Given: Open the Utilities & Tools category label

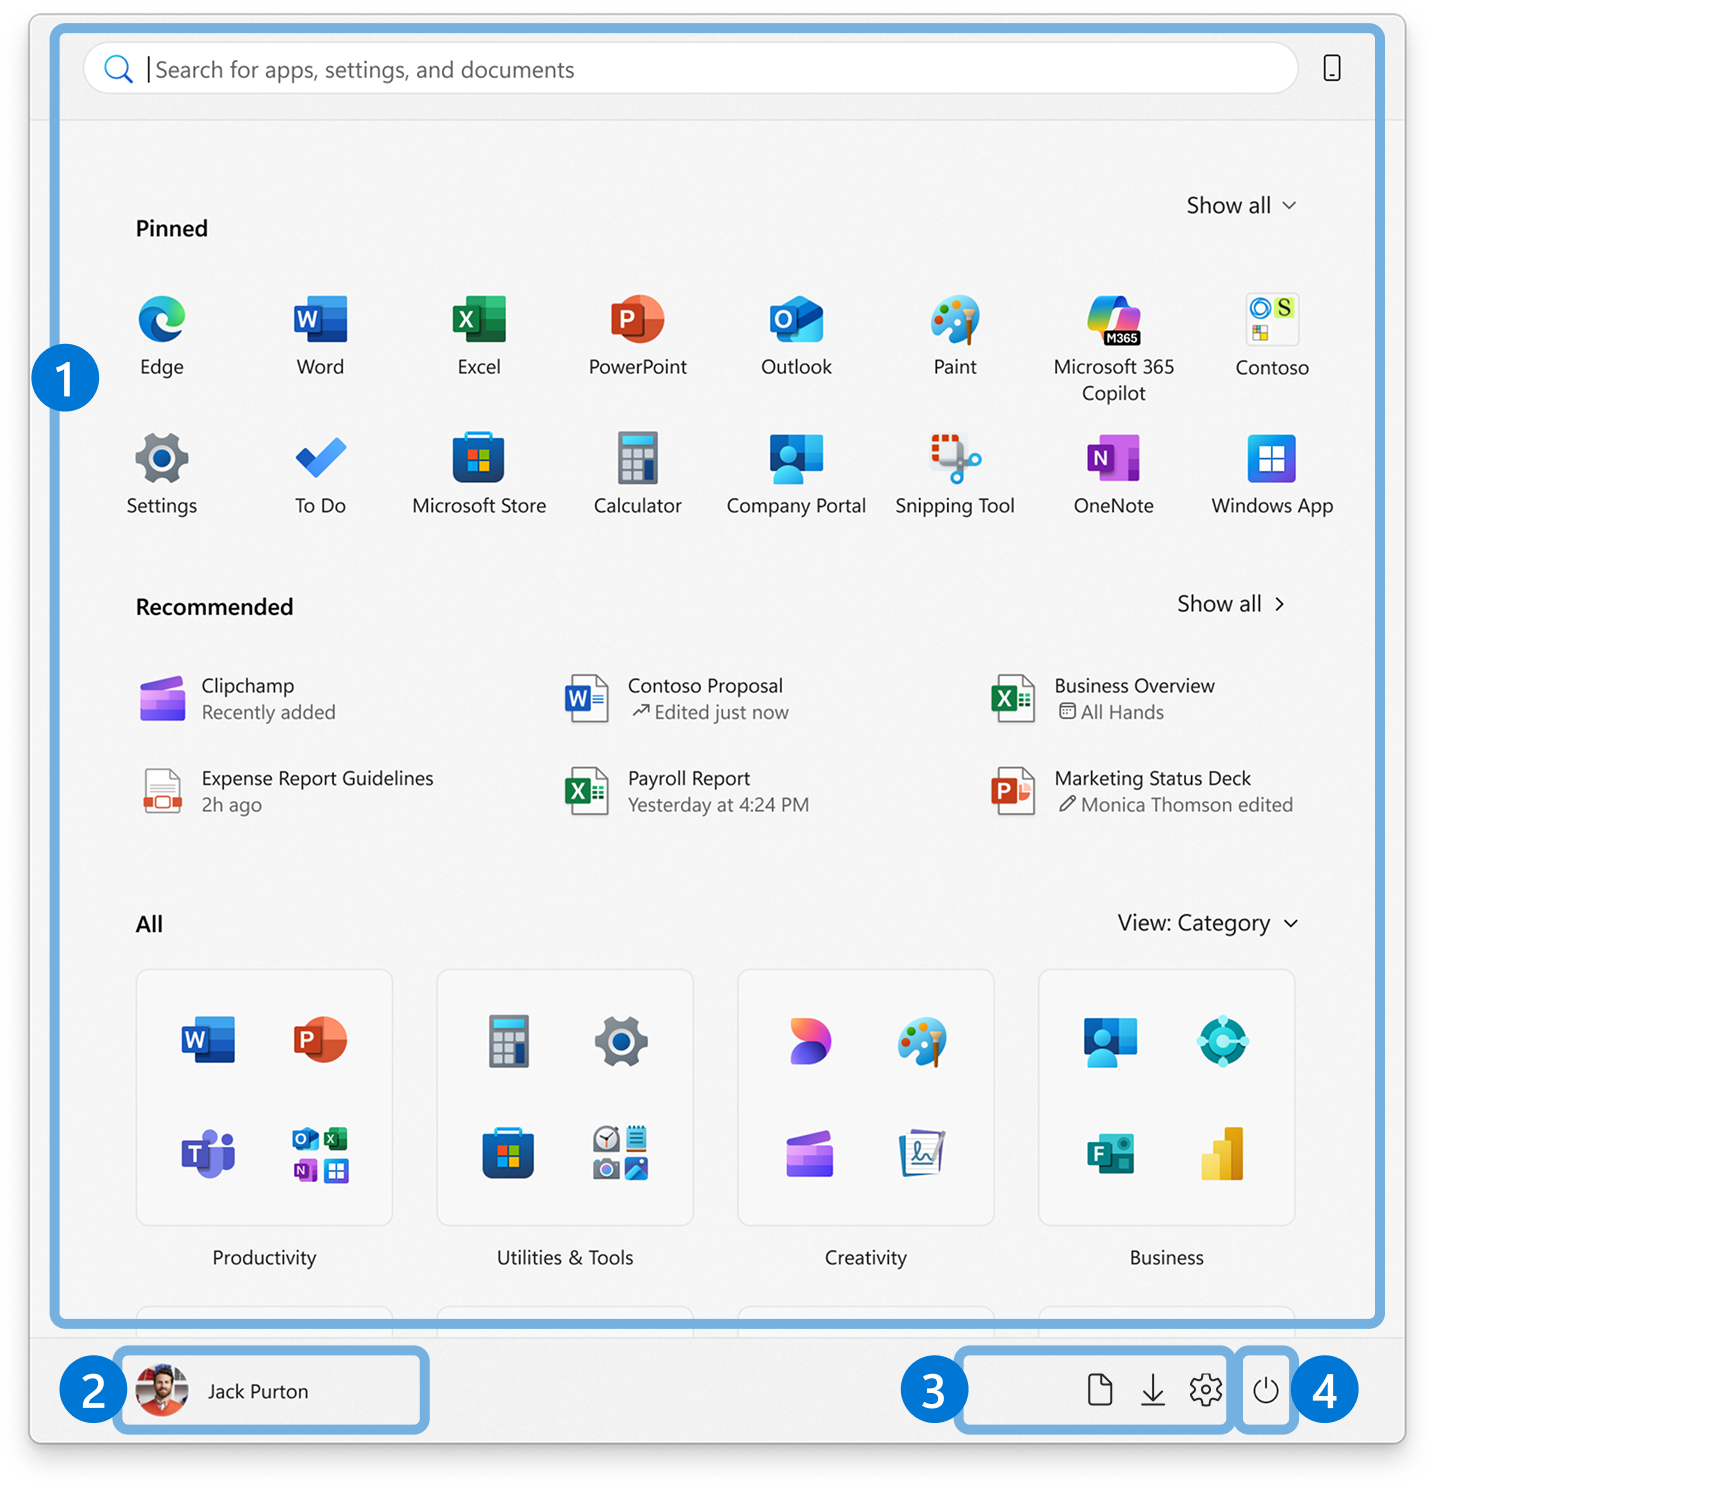Looking at the screenshot, I should coord(565,1258).
